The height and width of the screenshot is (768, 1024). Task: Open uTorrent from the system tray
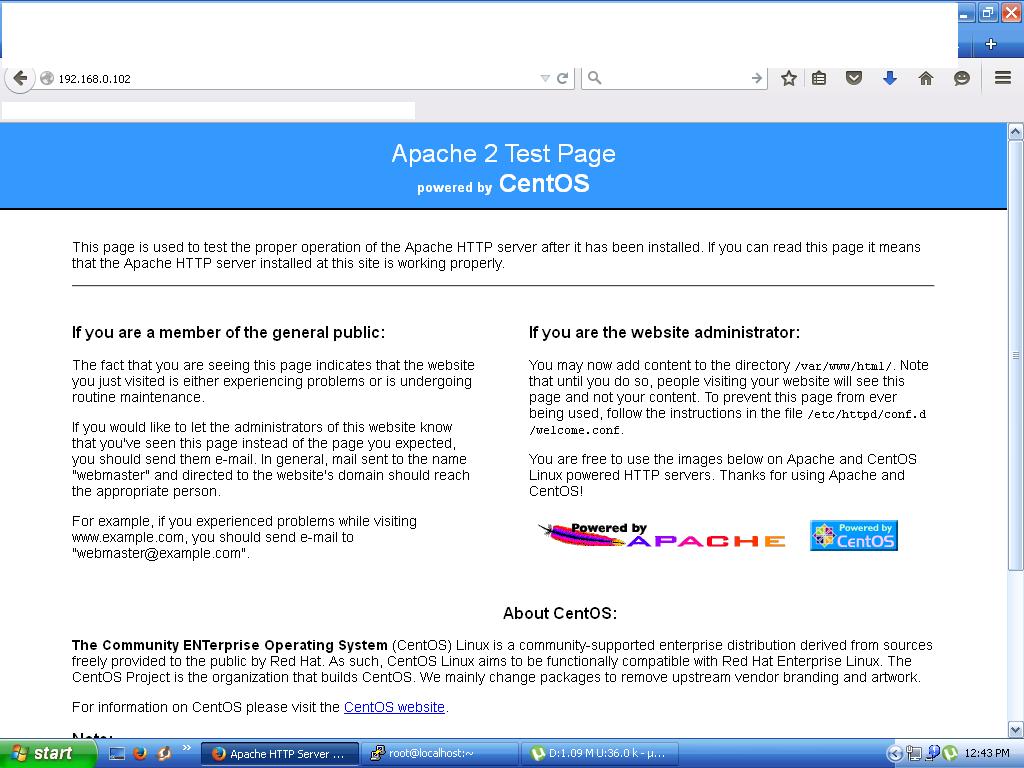pos(950,754)
